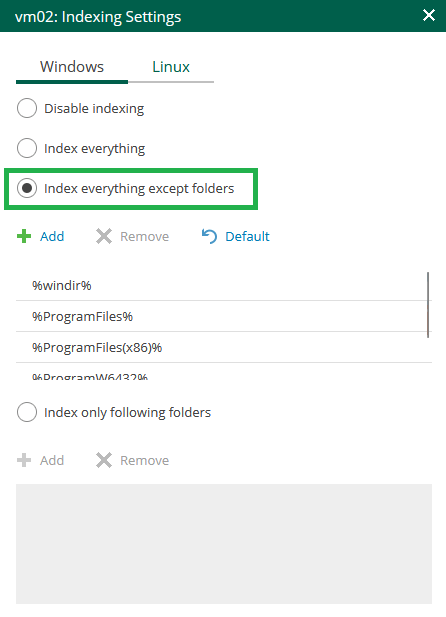
Task: Choose Index everything radio button
Action: pos(27,148)
